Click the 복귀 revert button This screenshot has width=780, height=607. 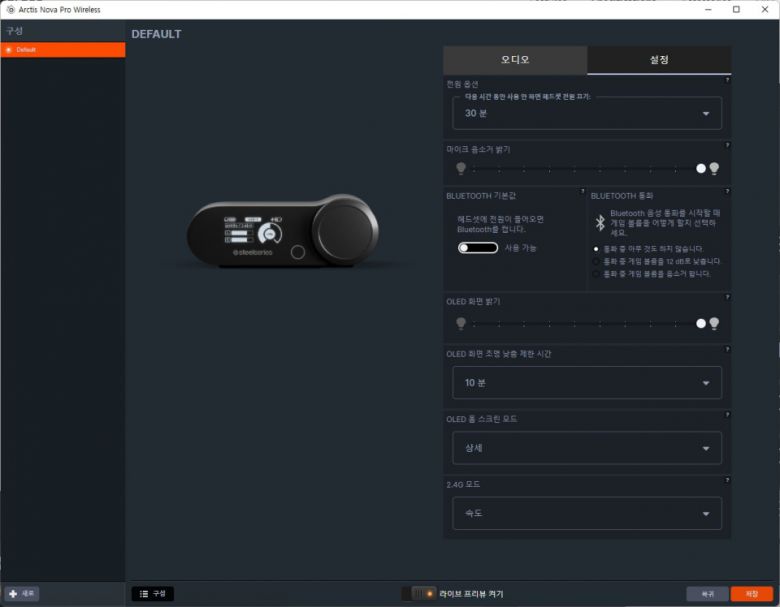(707, 594)
